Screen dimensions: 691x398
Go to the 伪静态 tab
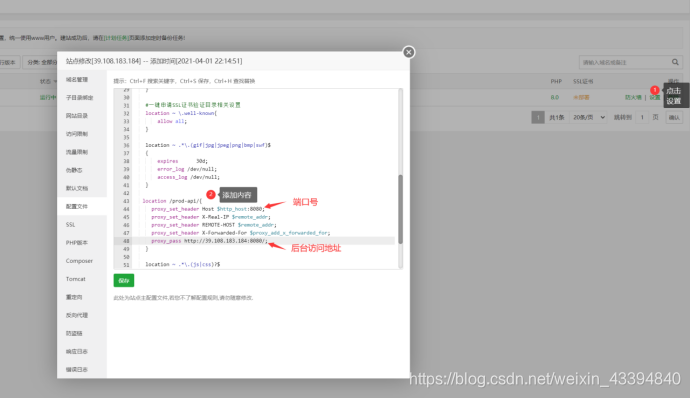(x=74, y=170)
